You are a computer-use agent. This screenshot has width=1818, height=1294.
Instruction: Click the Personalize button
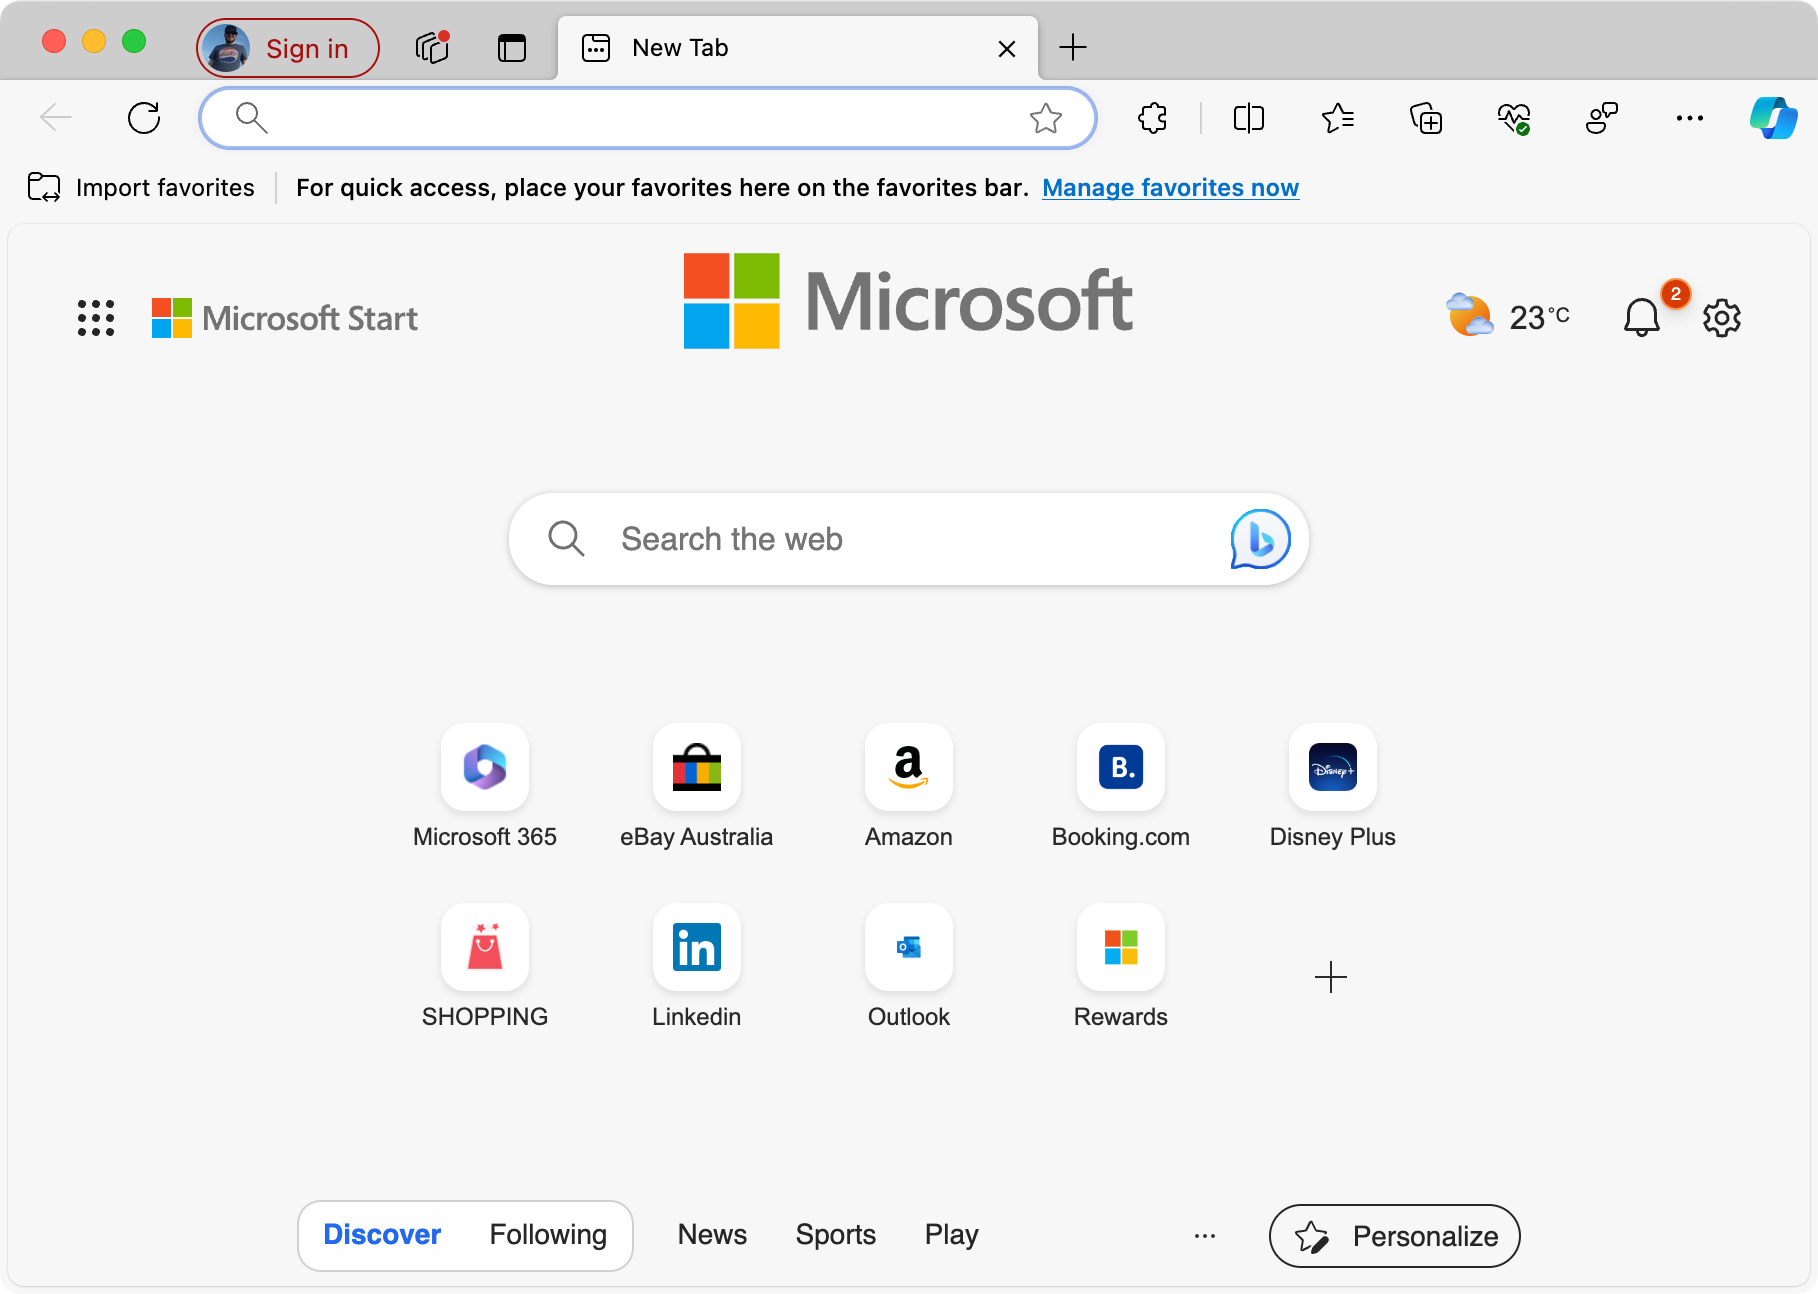click(x=1394, y=1236)
